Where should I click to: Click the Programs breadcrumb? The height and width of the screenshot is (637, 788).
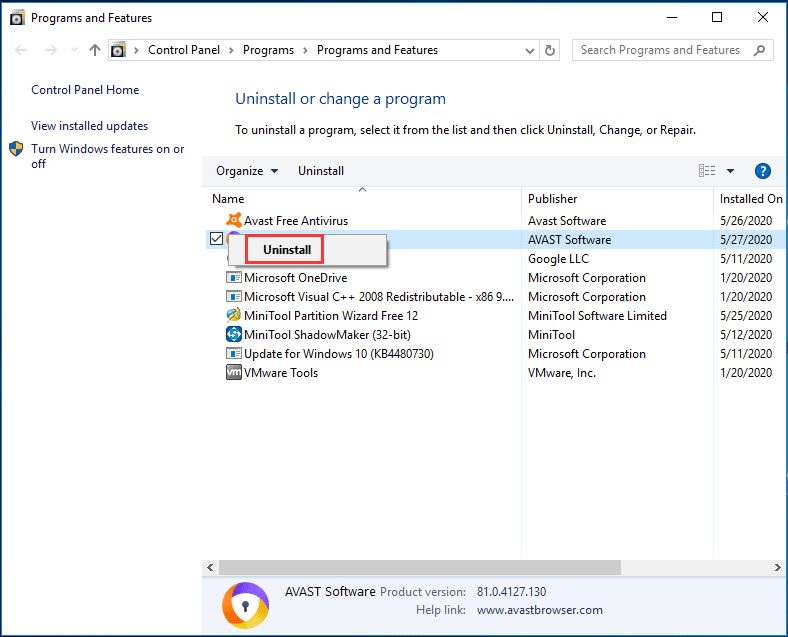[x=268, y=50]
